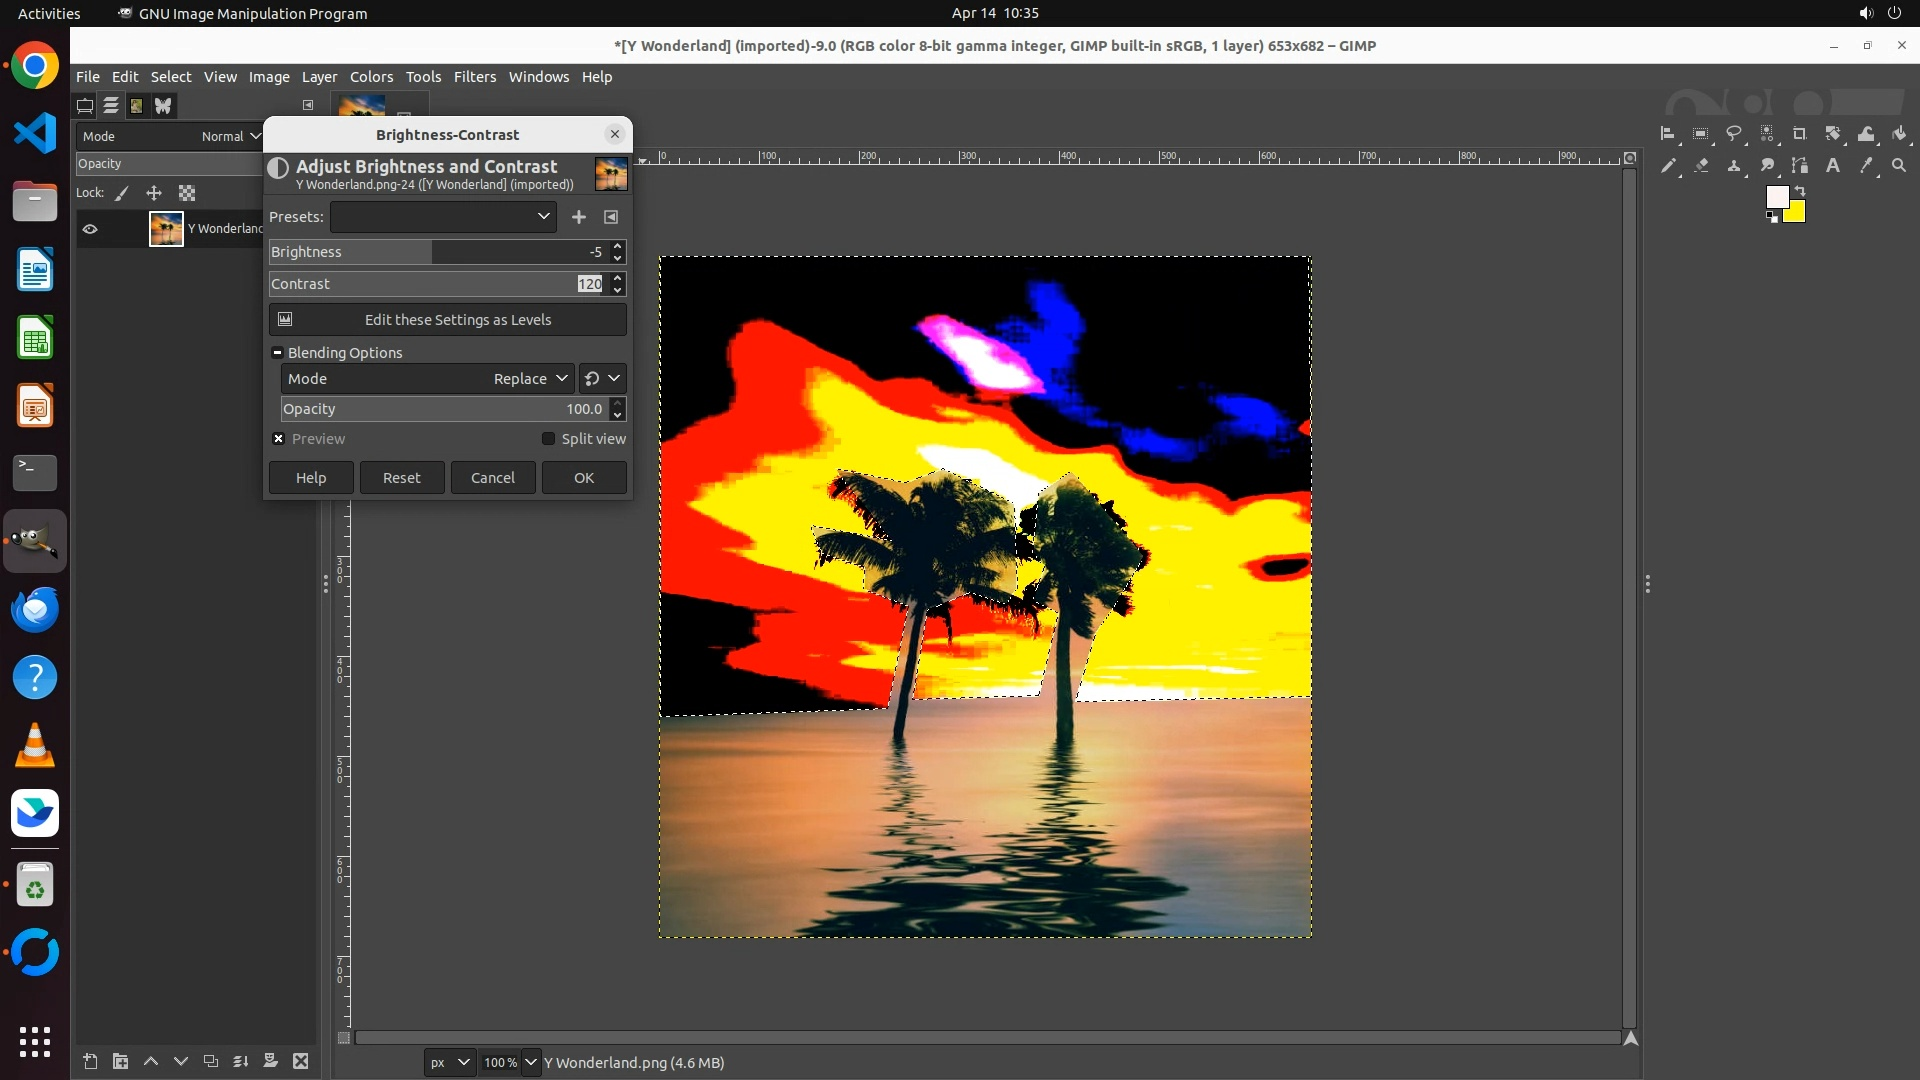Swap foreground and background colors
Viewport: 1920px width, 1080px height.
click(1800, 190)
